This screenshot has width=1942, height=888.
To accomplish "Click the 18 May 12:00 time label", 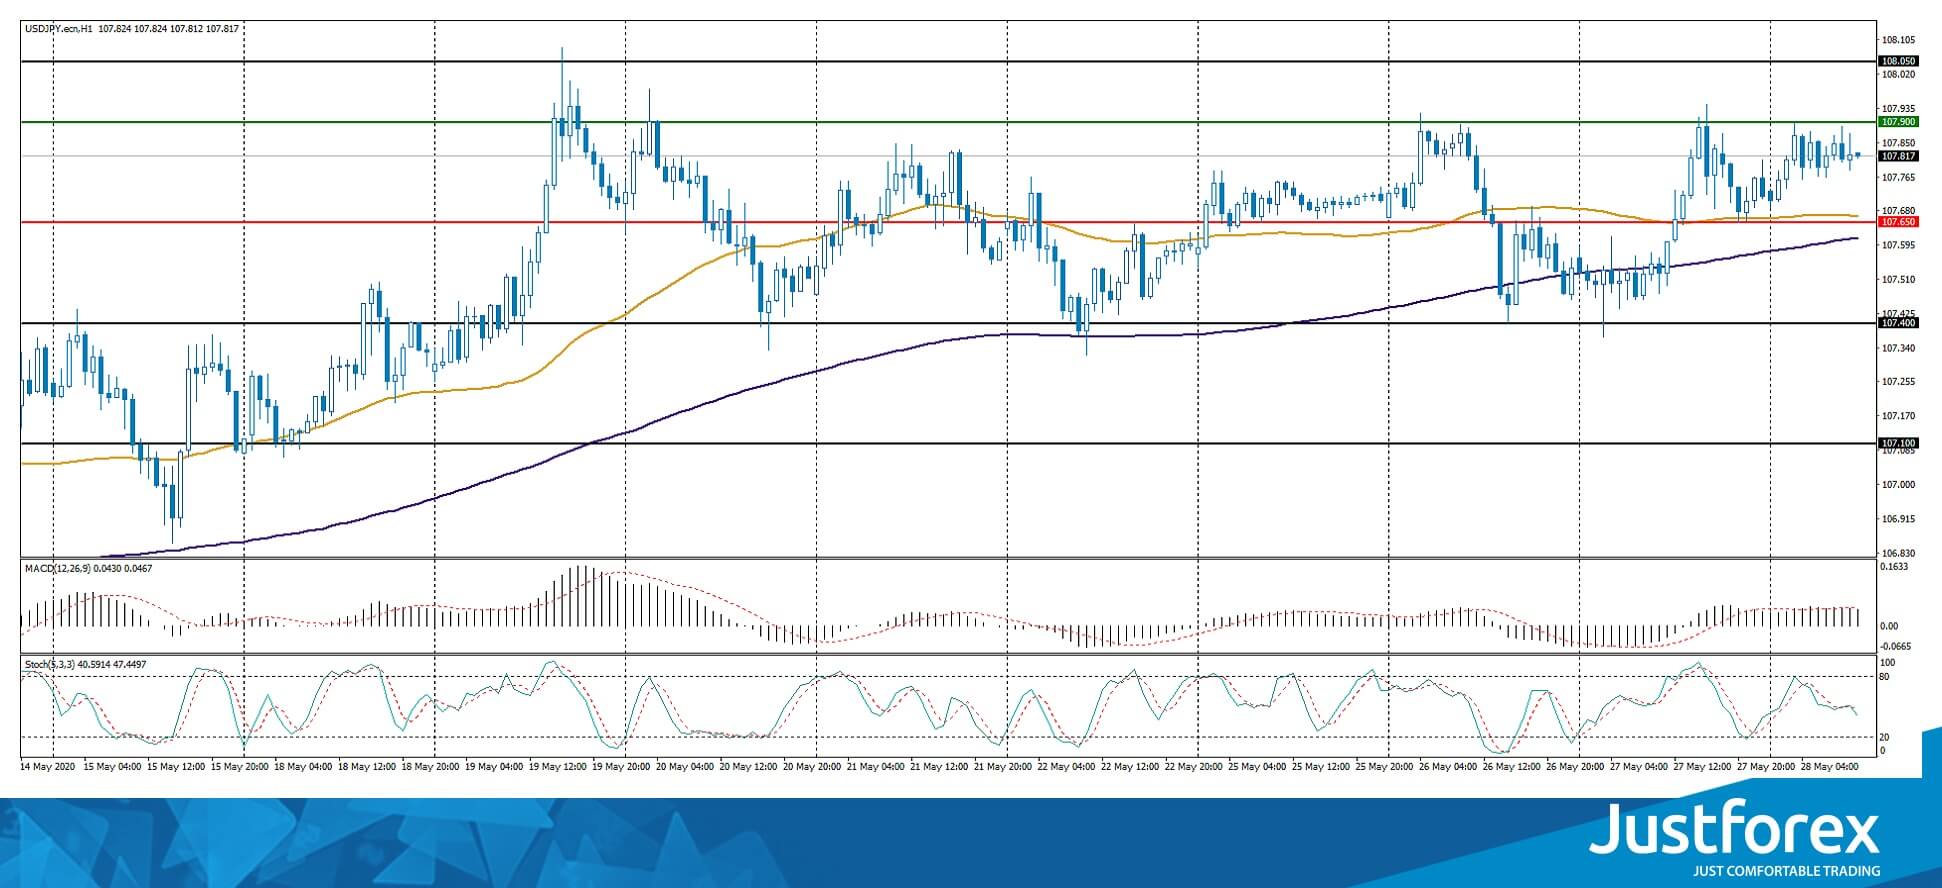I will tap(367, 766).
